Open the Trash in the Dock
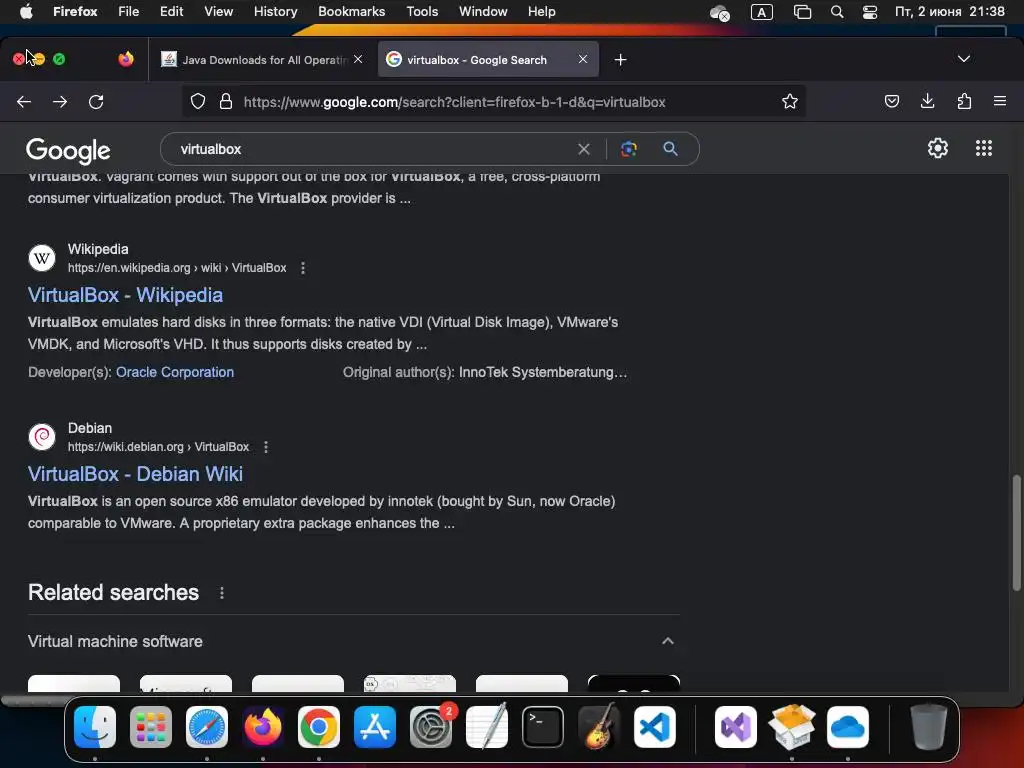This screenshot has width=1024, height=768. 929,727
